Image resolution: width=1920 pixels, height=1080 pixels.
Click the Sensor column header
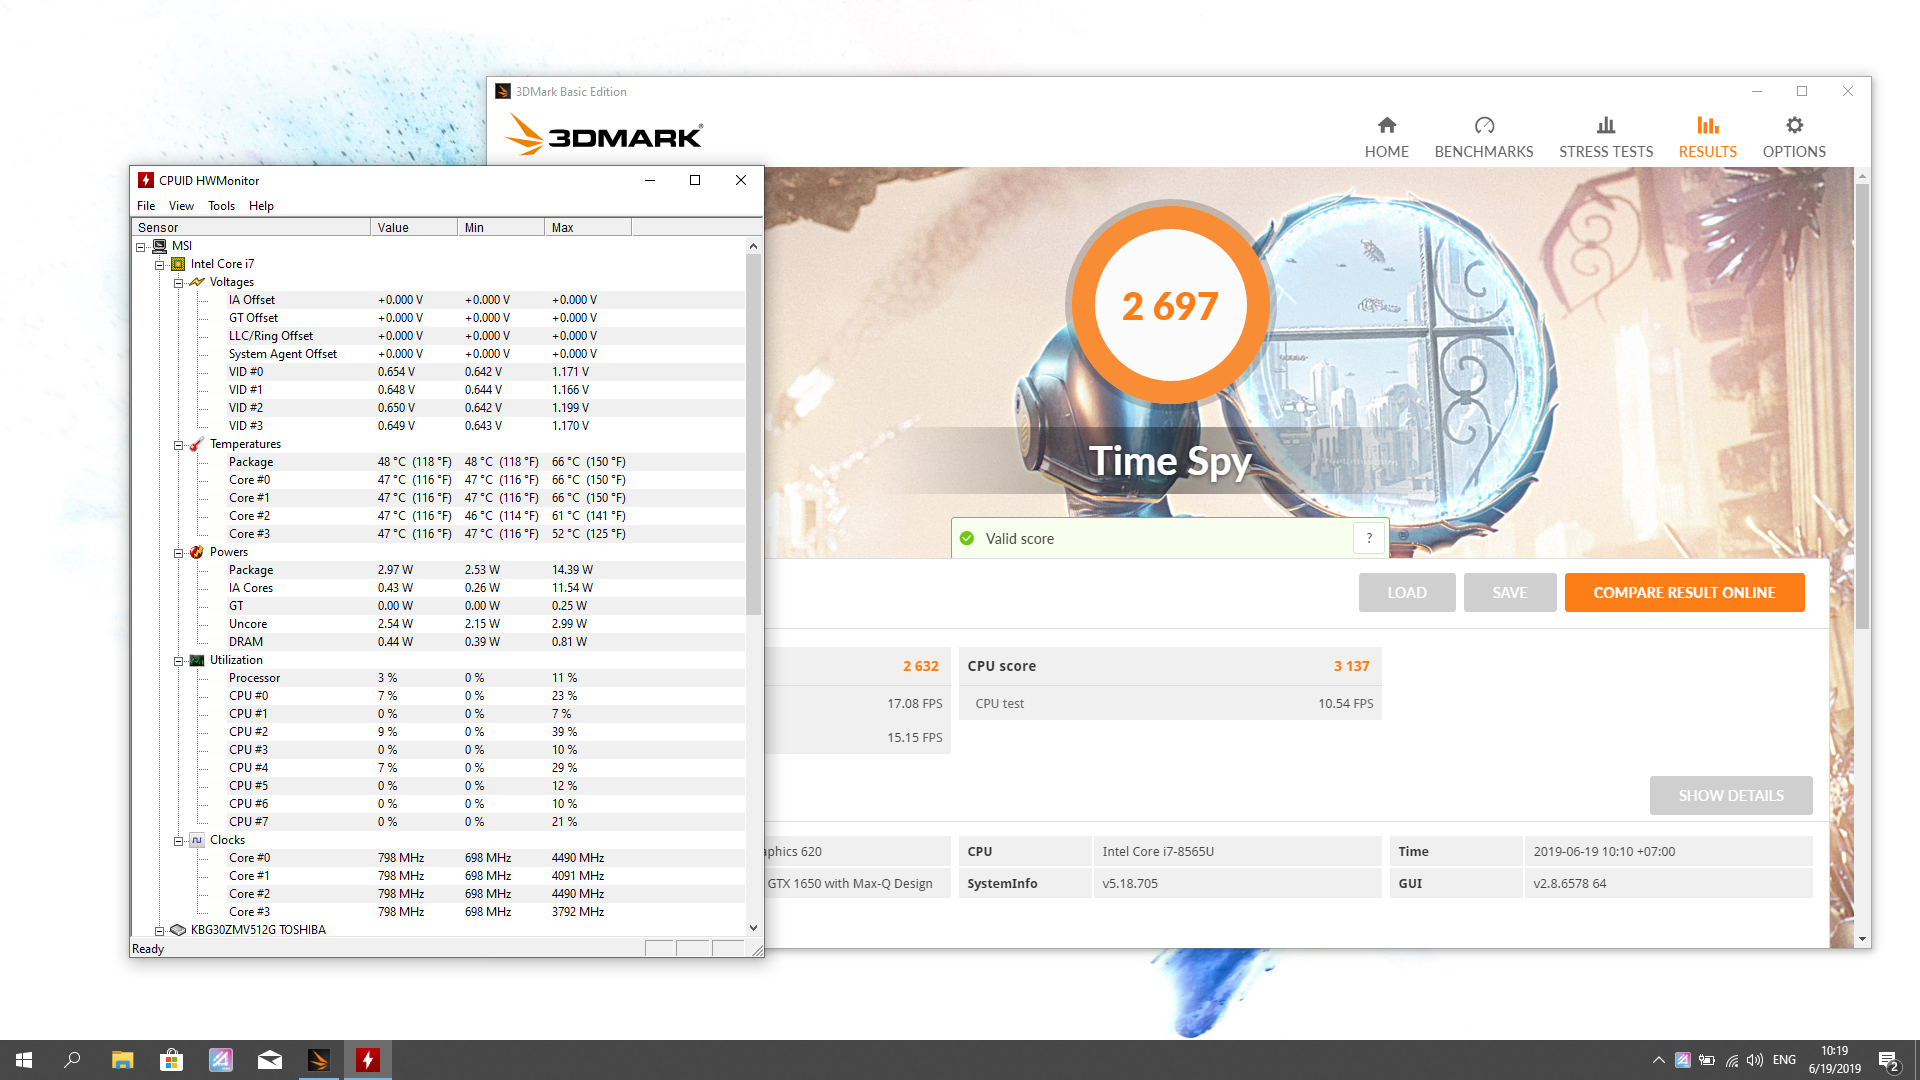tap(251, 227)
